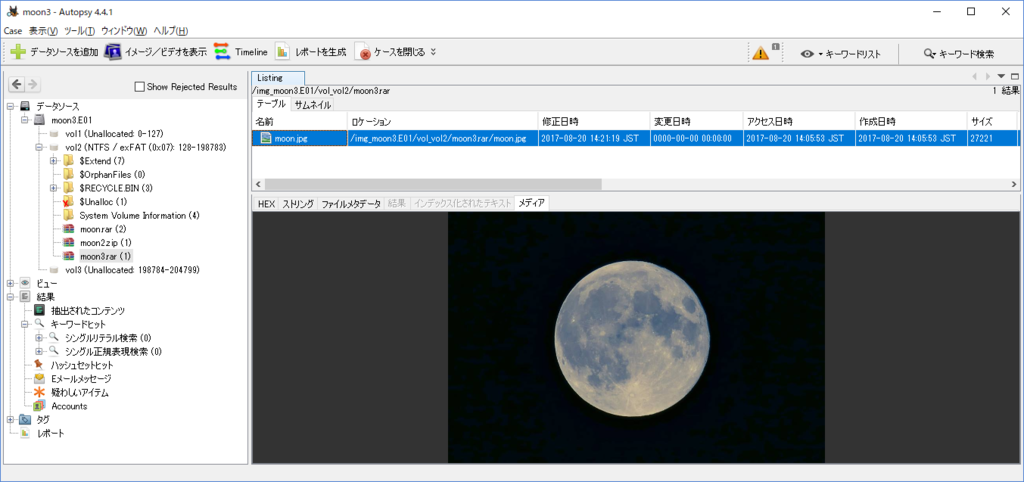Image resolution: width=1024 pixels, height=482 pixels.
Task: Click the Generate Report toolbar icon
Action: (282, 52)
